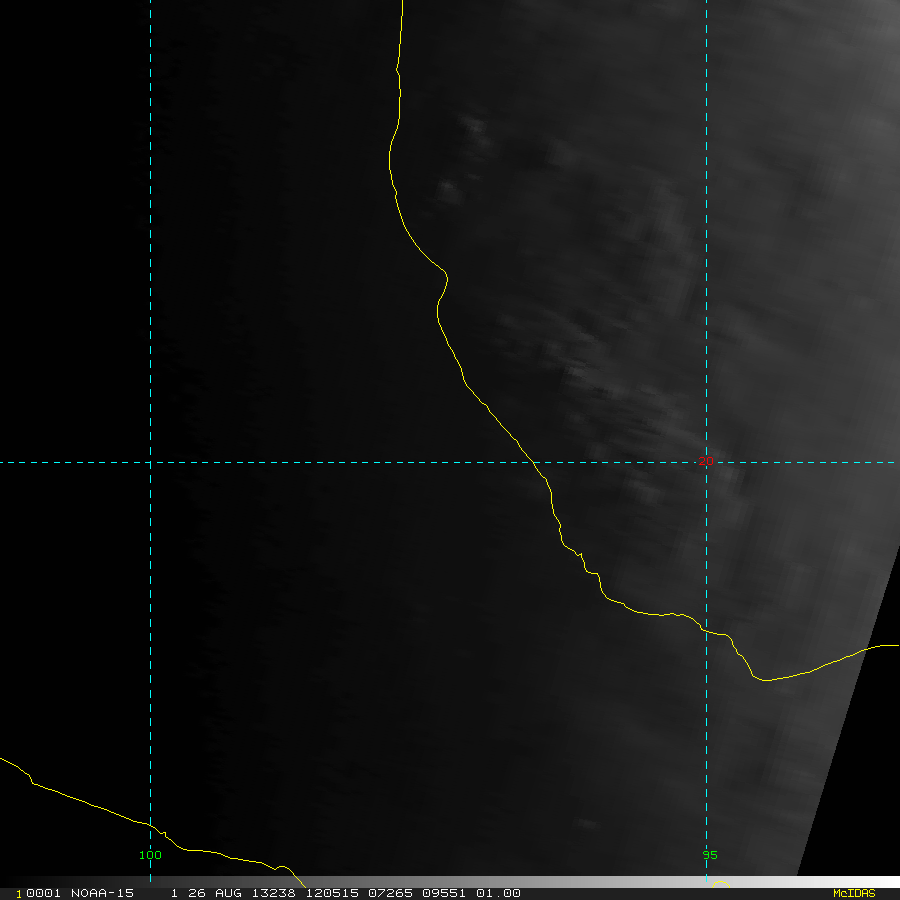Click the 01.00 resolution value
This screenshot has width=900, height=900.
click(x=498, y=893)
